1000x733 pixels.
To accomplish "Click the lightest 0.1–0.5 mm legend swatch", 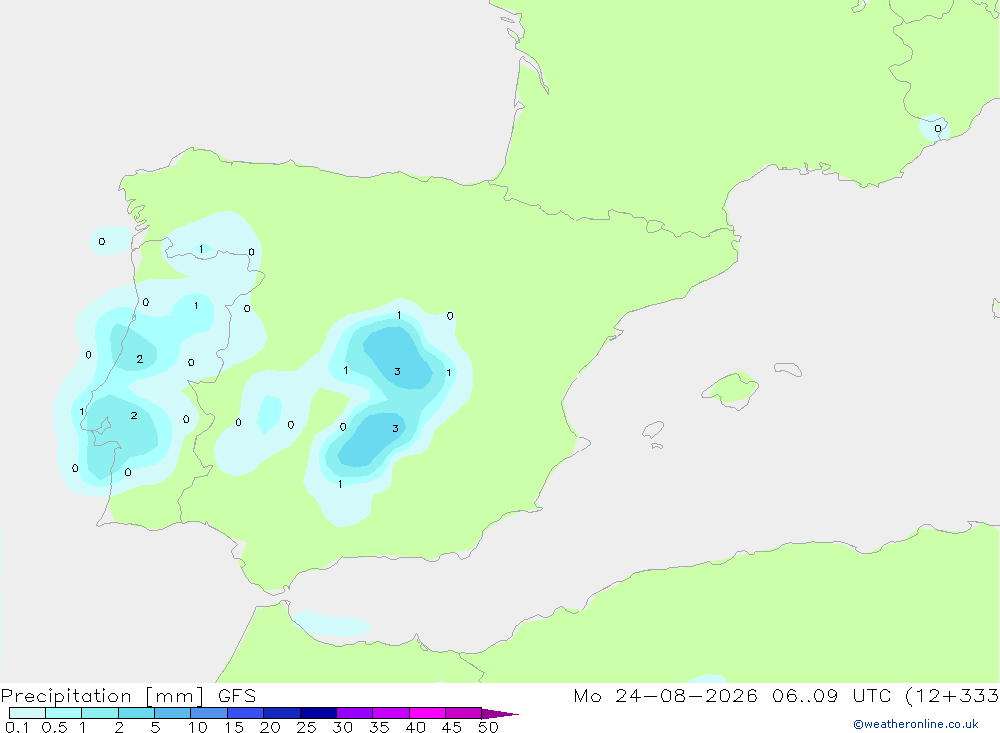I will [x=27, y=713].
